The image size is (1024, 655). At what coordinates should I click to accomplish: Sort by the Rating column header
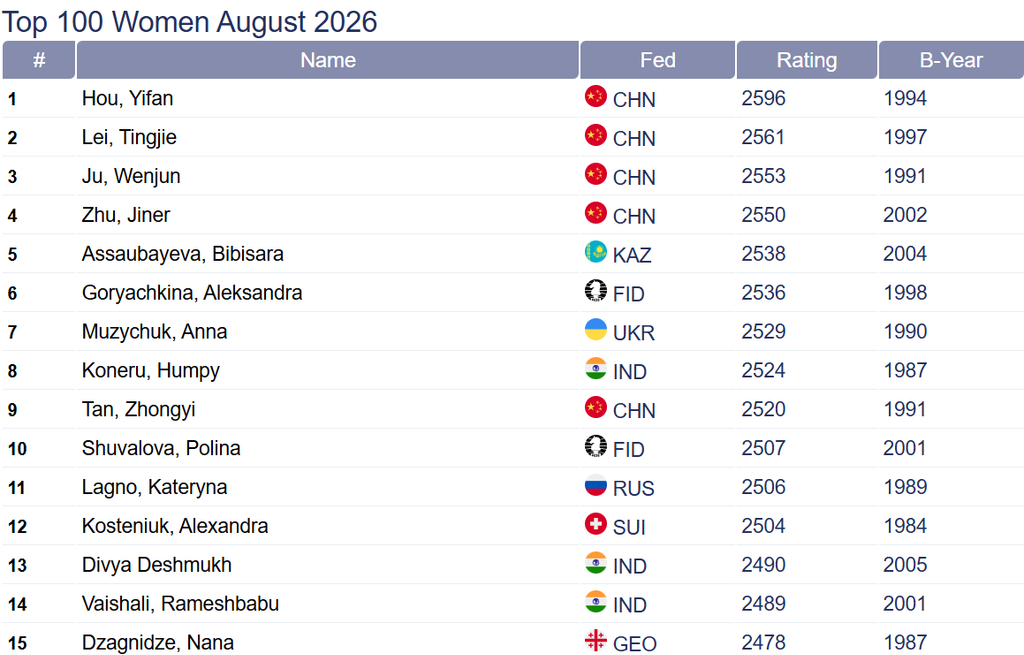coord(807,60)
